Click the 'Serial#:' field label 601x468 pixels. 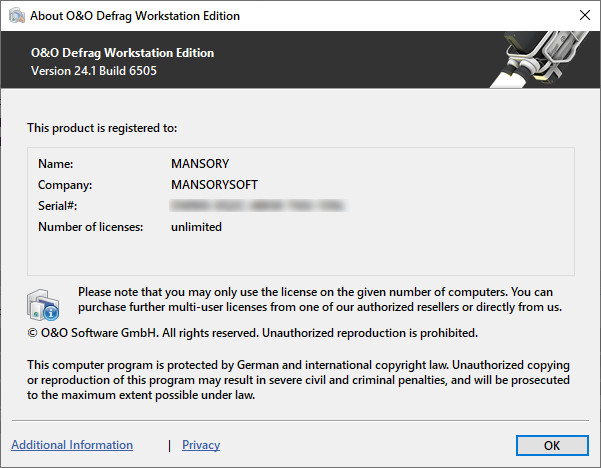tap(58, 206)
